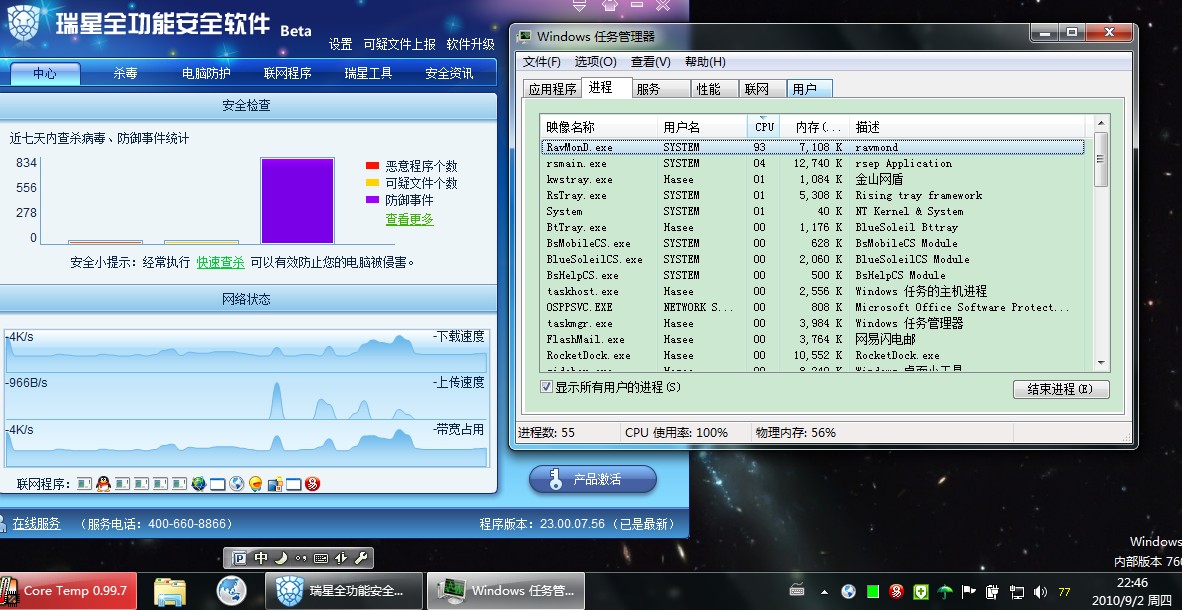Click the volume speaker tray icon
Image resolution: width=1182 pixels, height=610 pixels.
1041,592
